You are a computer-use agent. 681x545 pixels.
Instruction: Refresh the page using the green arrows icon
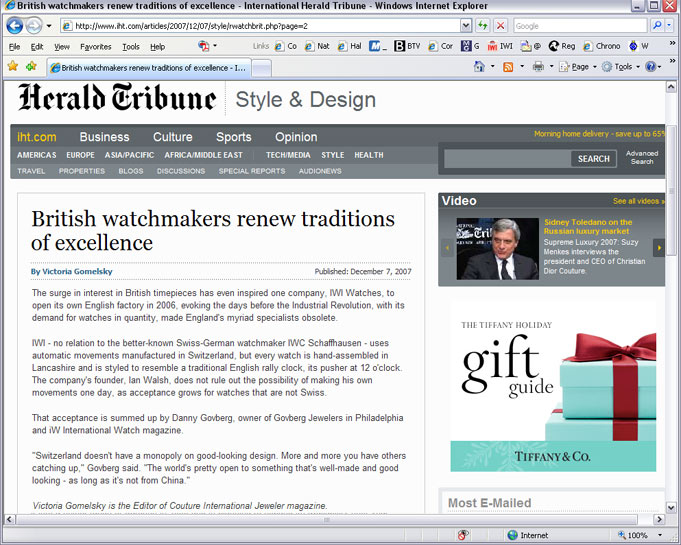point(483,26)
